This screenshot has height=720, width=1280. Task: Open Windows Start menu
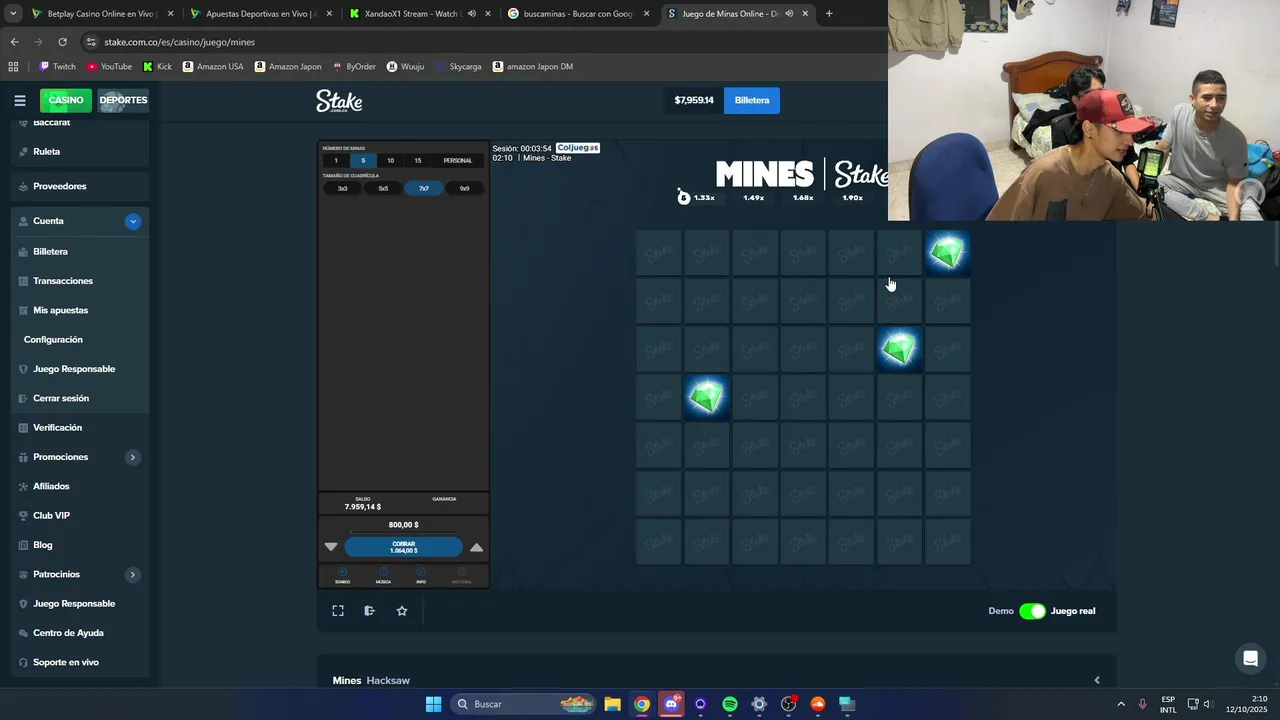click(x=433, y=704)
